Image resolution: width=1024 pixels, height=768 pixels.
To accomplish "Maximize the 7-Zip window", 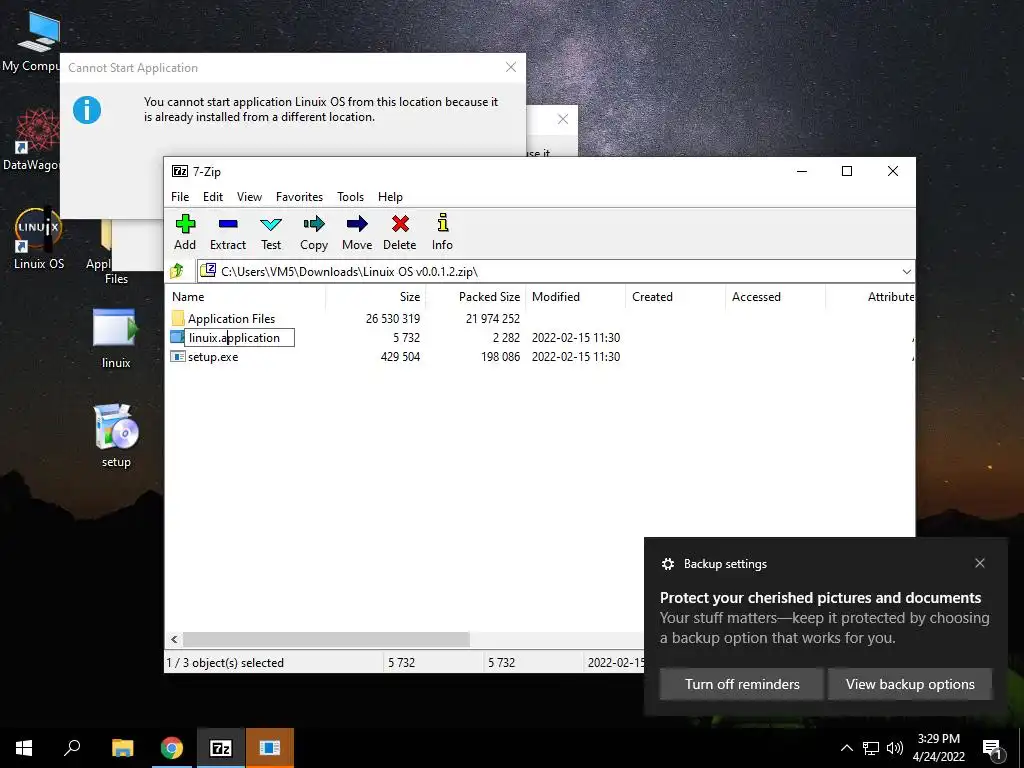I will [x=847, y=171].
